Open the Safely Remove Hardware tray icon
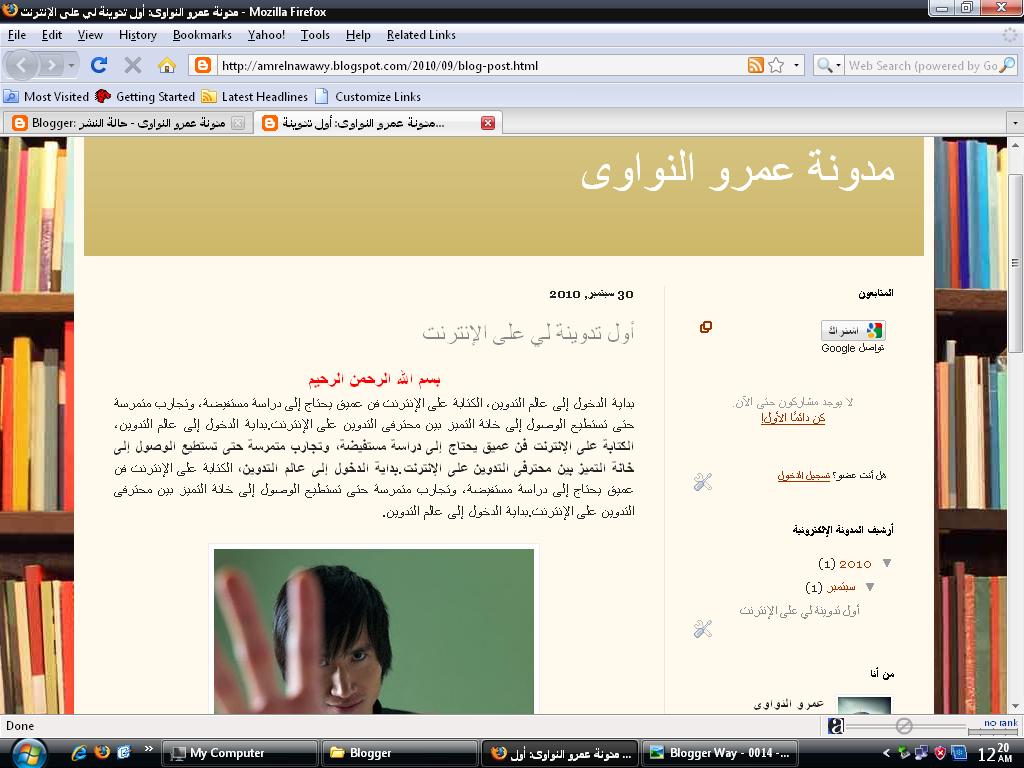 904,753
